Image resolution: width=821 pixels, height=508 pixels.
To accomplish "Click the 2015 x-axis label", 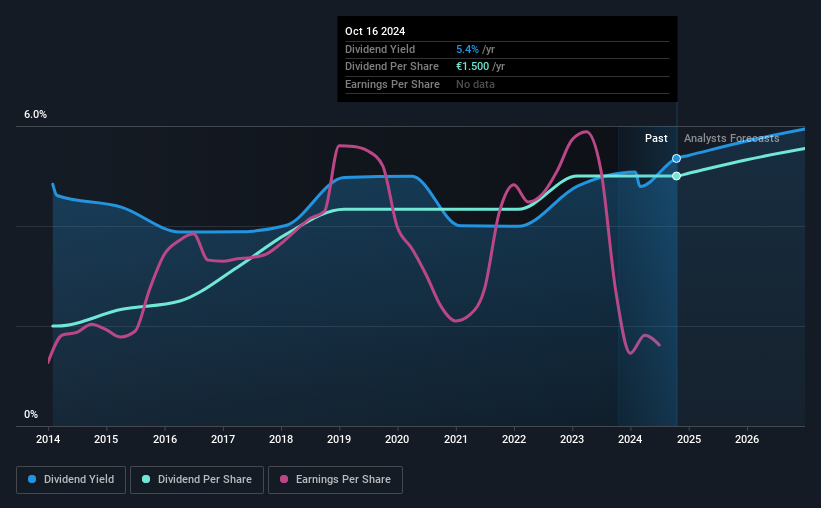I will [106, 439].
